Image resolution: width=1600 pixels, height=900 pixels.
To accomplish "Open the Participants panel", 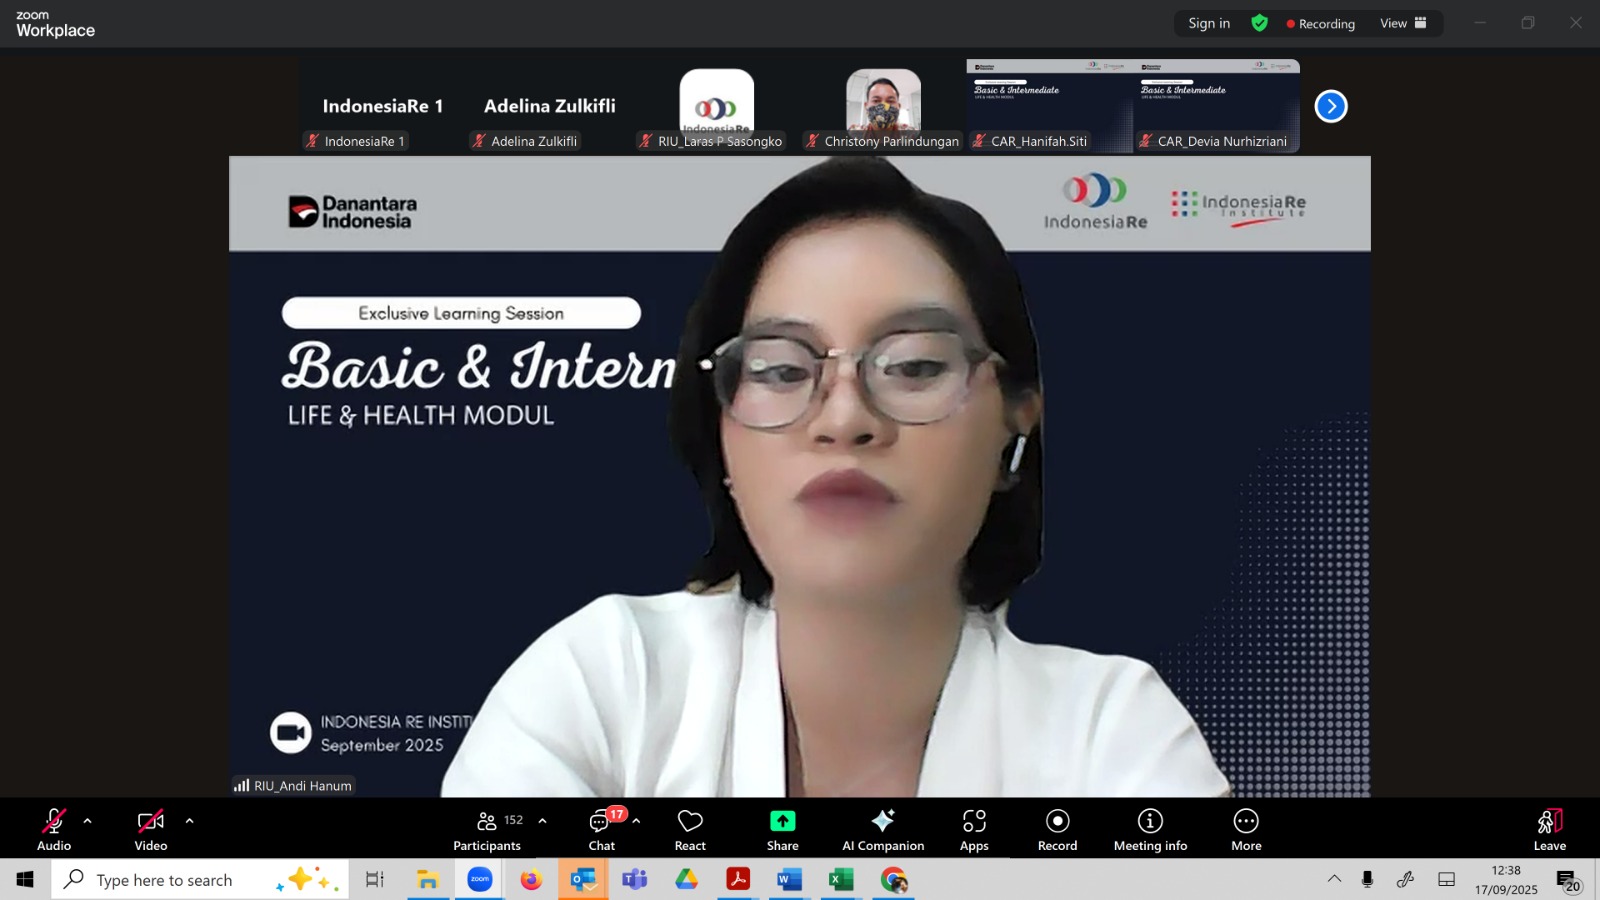I will [487, 829].
